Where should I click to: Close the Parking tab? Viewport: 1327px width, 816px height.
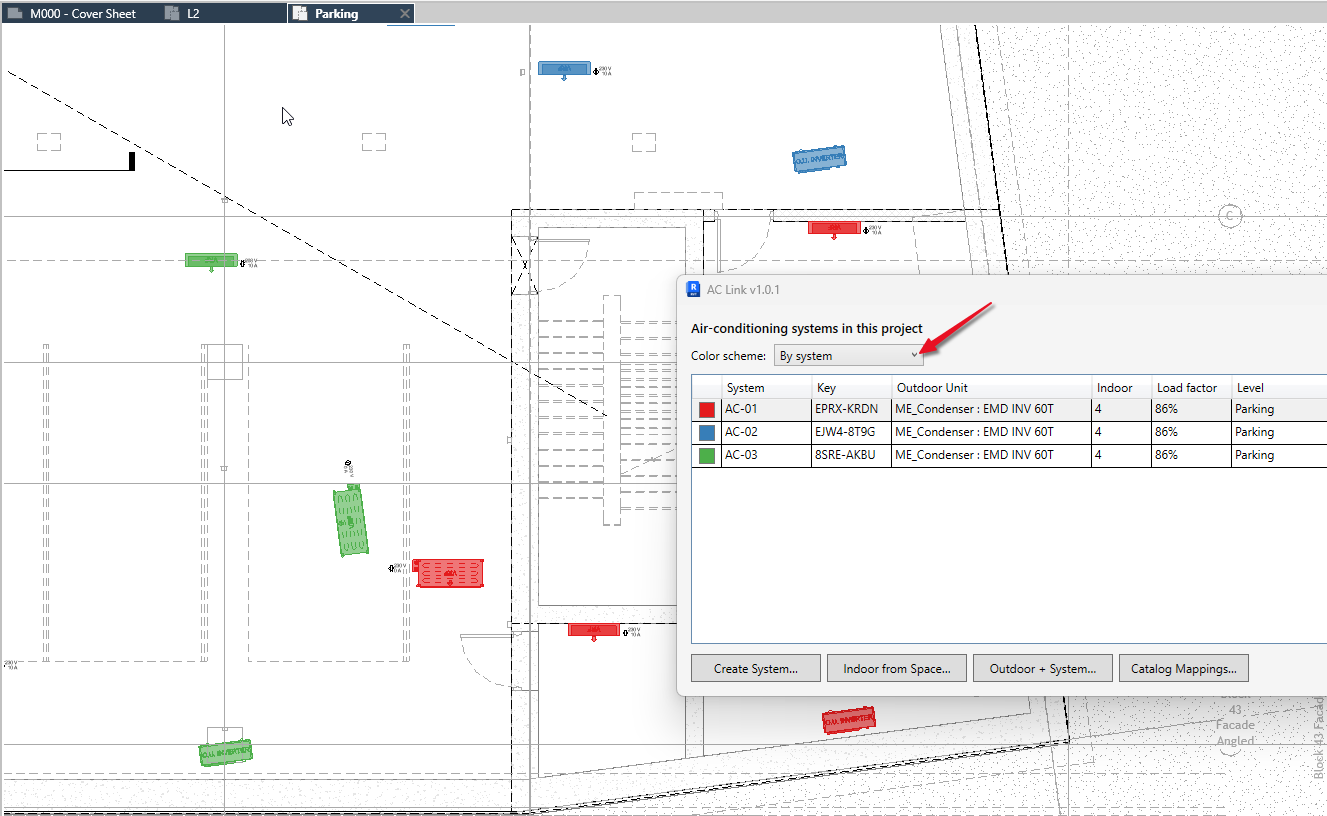coord(404,14)
